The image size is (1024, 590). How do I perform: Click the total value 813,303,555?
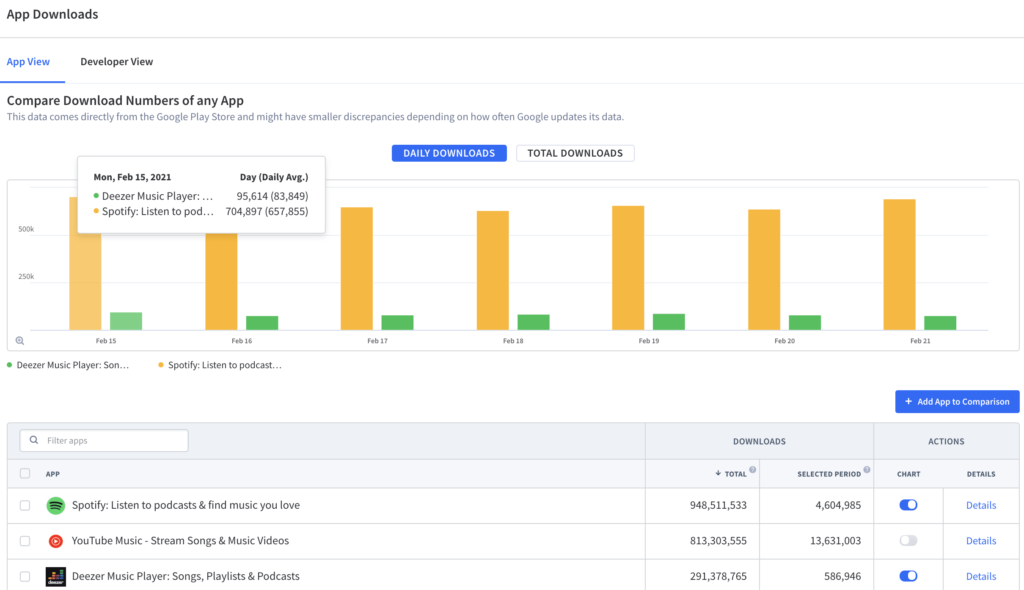tap(718, 540)
